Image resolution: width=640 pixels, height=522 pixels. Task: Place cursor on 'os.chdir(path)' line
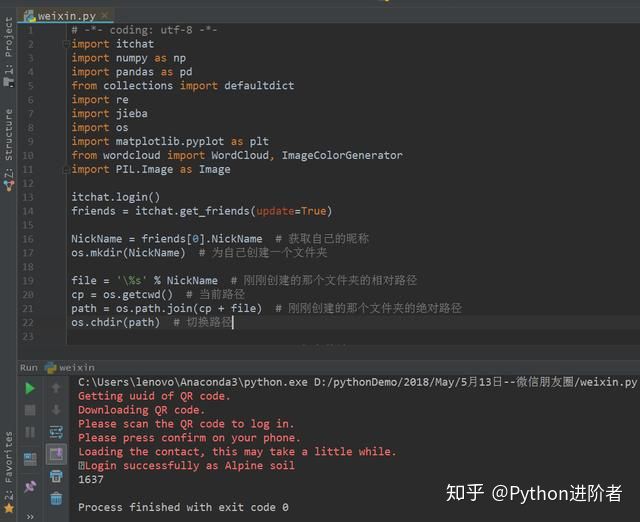click(x=116, y=322)
